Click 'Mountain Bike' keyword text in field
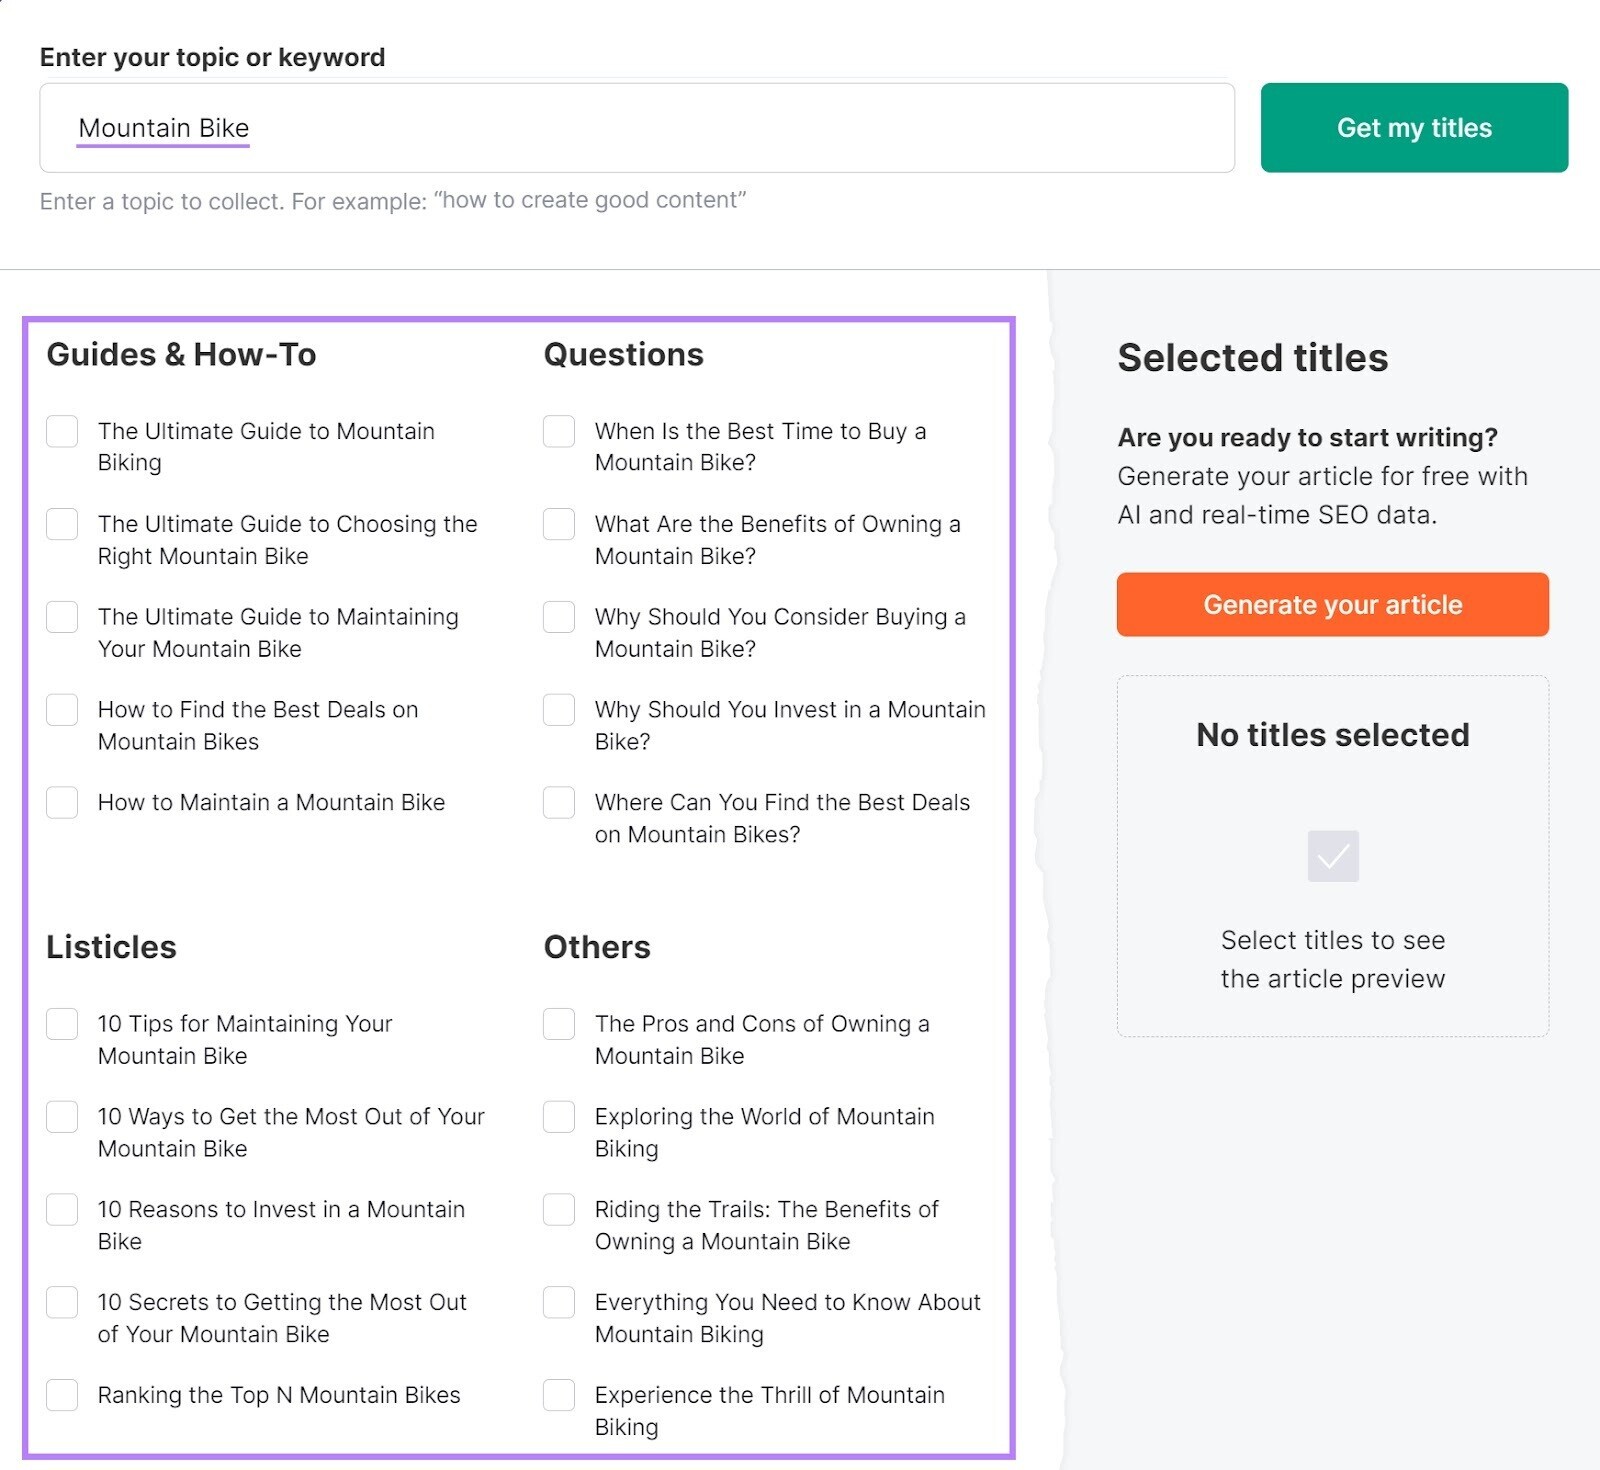The image size is (1600, 1470). pyautogui.click(x=164, y=128)
